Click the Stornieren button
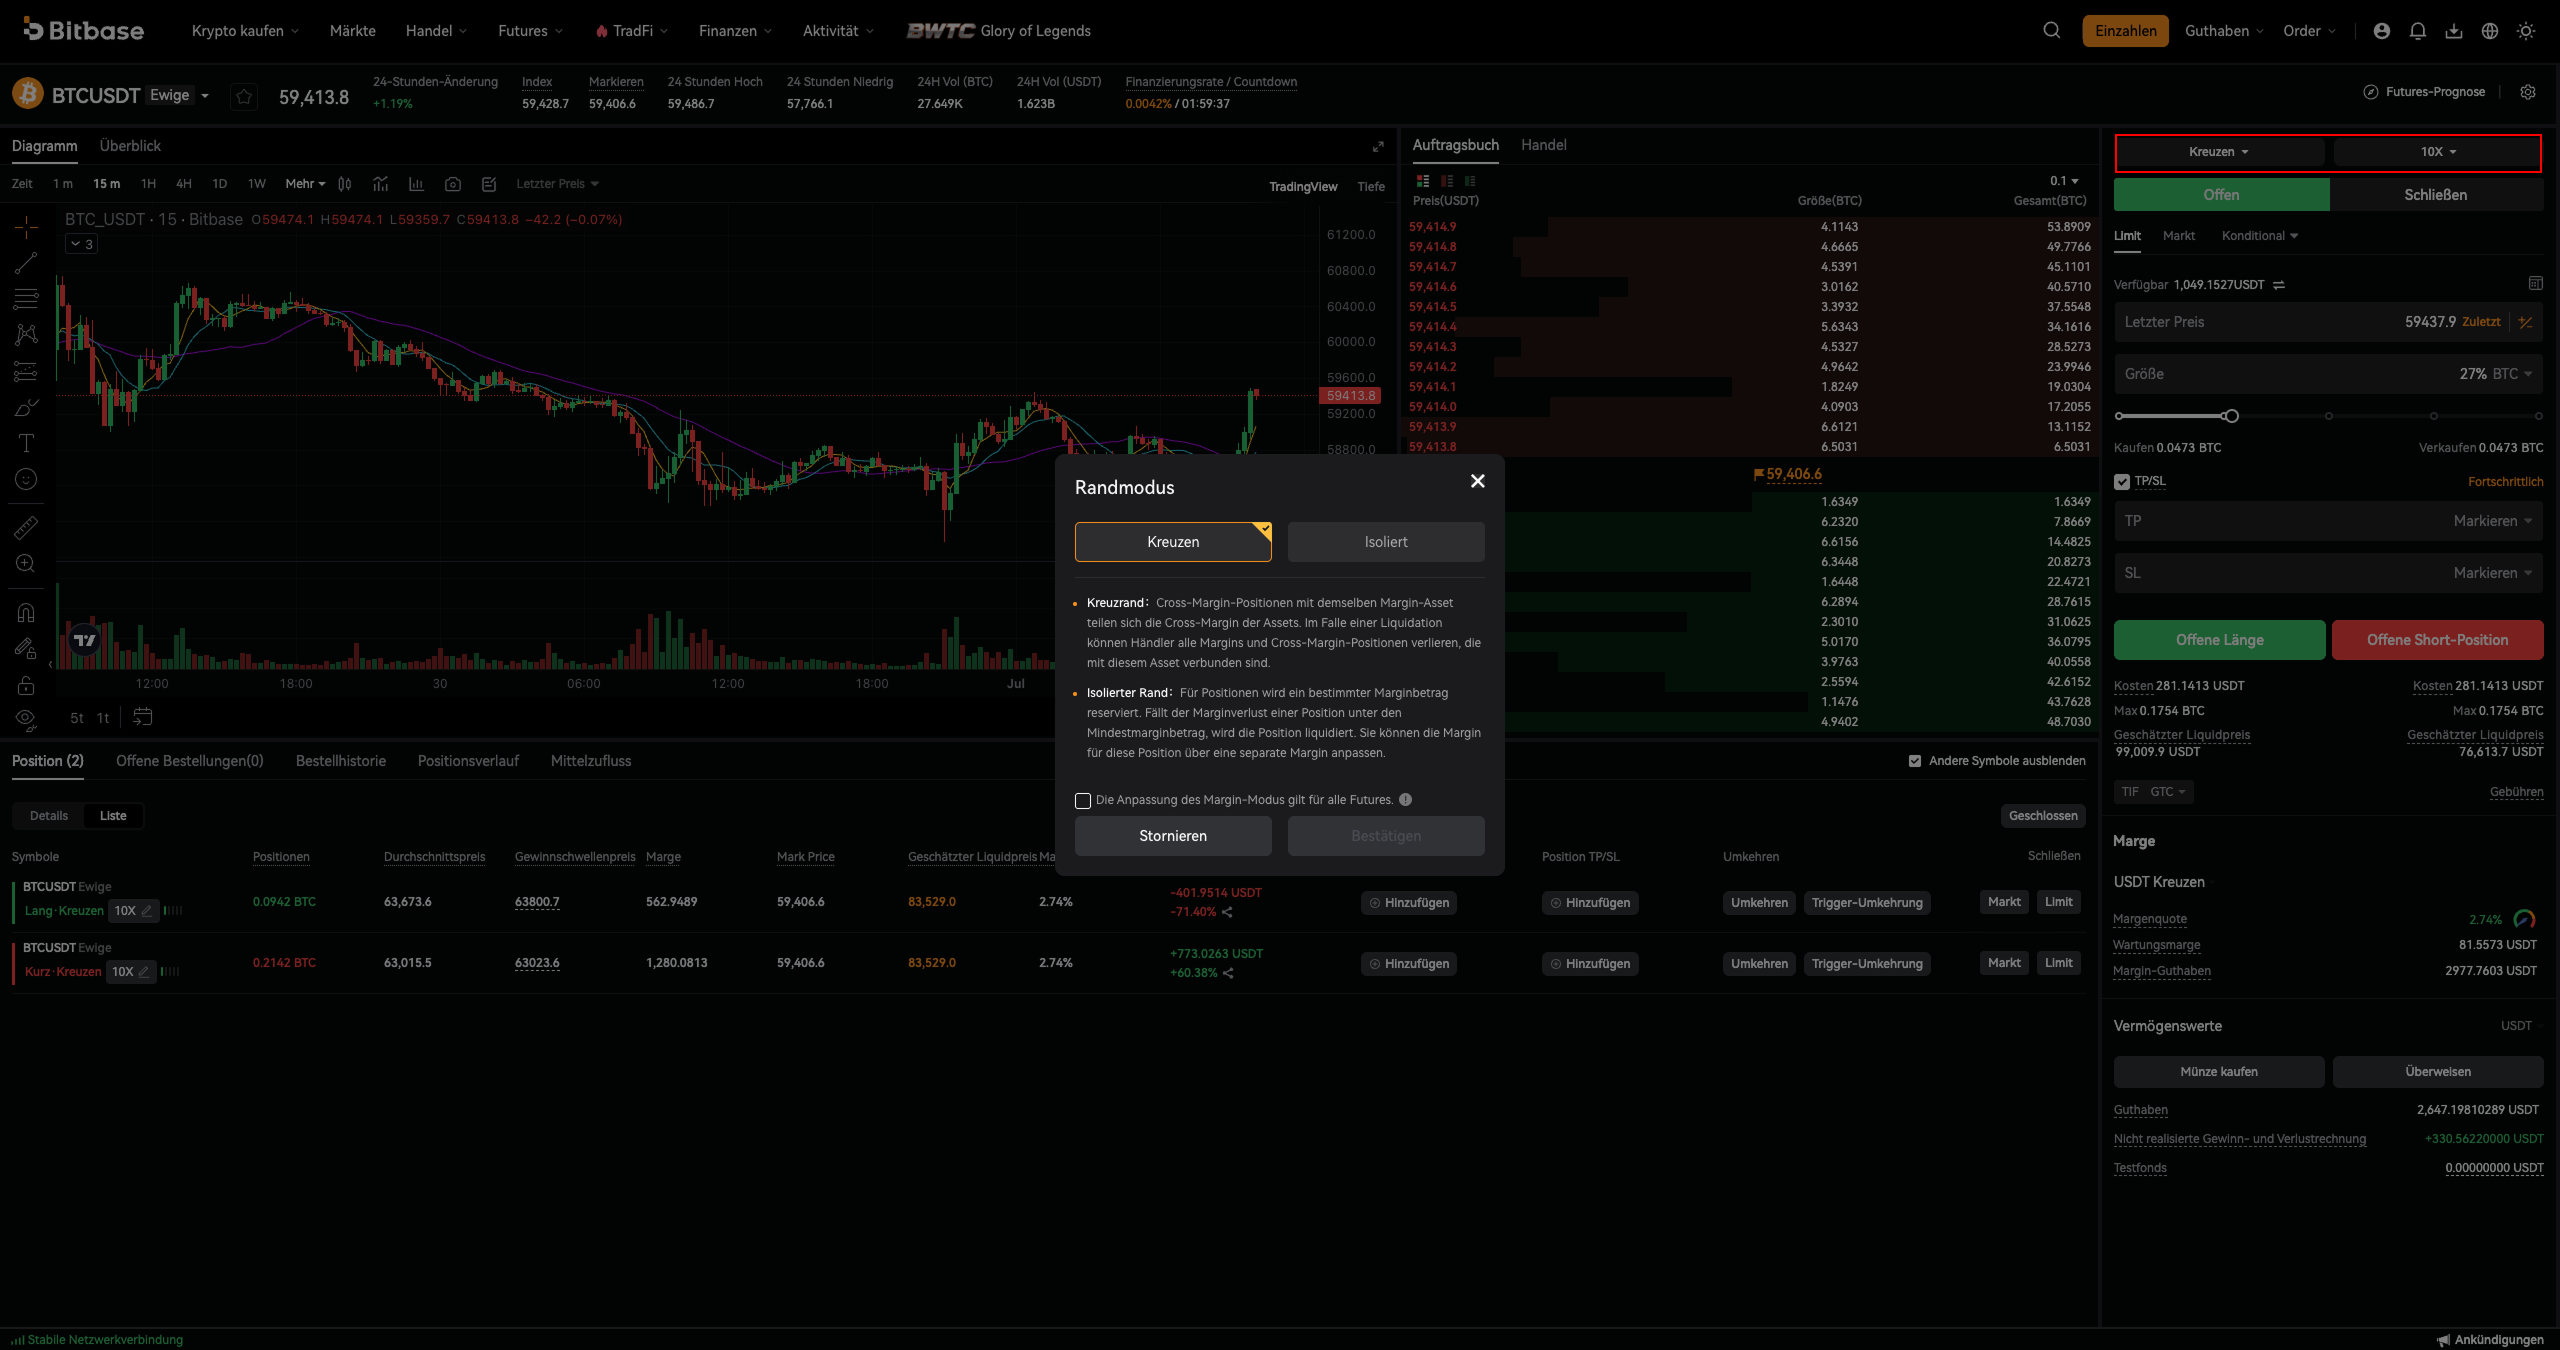The image size is (2560, 1350). pyautogui.click(x=1172, y=836)
